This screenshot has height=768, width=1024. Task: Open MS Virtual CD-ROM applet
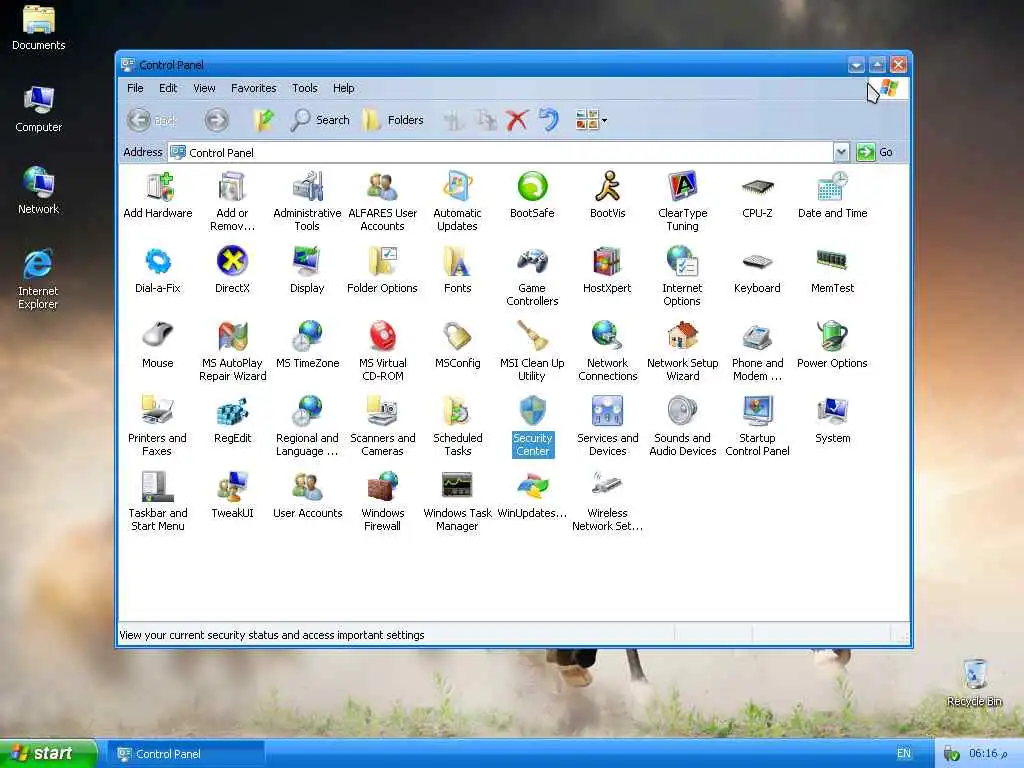point(382,351)
